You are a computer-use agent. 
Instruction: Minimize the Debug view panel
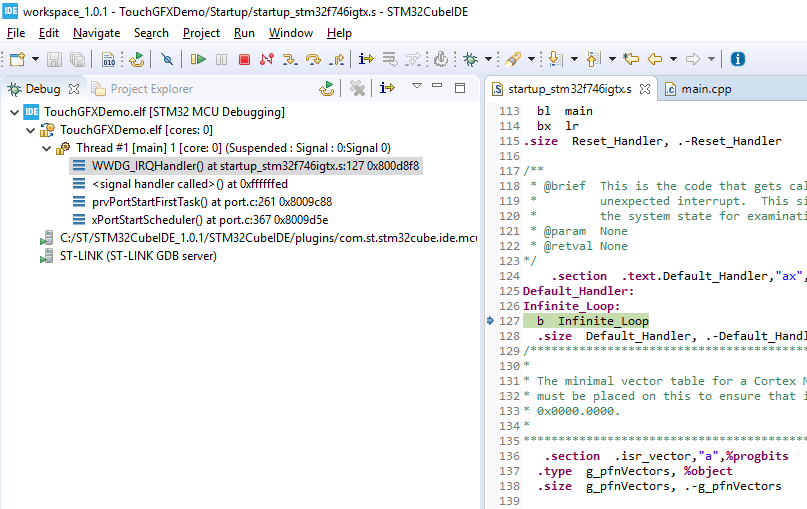pos(437,86)
